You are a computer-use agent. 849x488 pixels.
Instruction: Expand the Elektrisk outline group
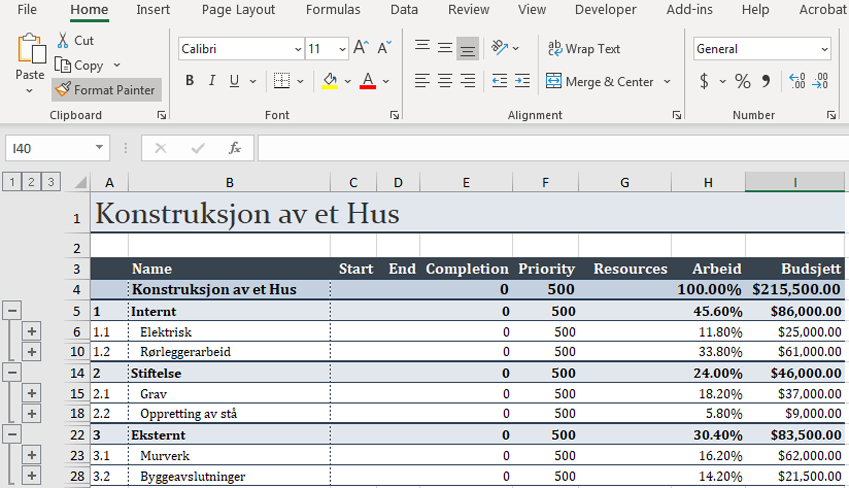coord(31,331)
